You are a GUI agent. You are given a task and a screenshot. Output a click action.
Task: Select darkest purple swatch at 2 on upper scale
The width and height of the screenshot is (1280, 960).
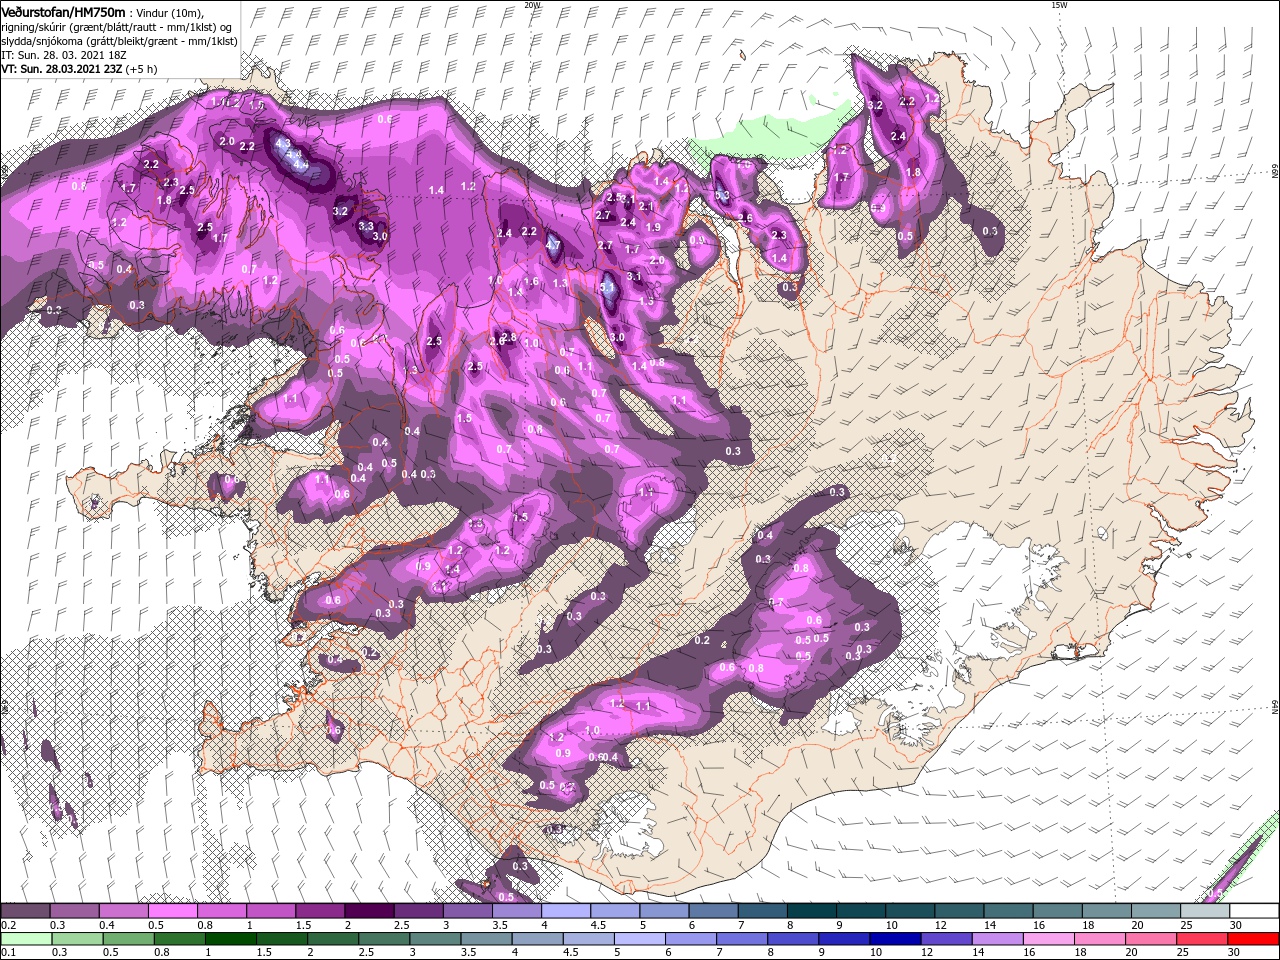(369, 911)
